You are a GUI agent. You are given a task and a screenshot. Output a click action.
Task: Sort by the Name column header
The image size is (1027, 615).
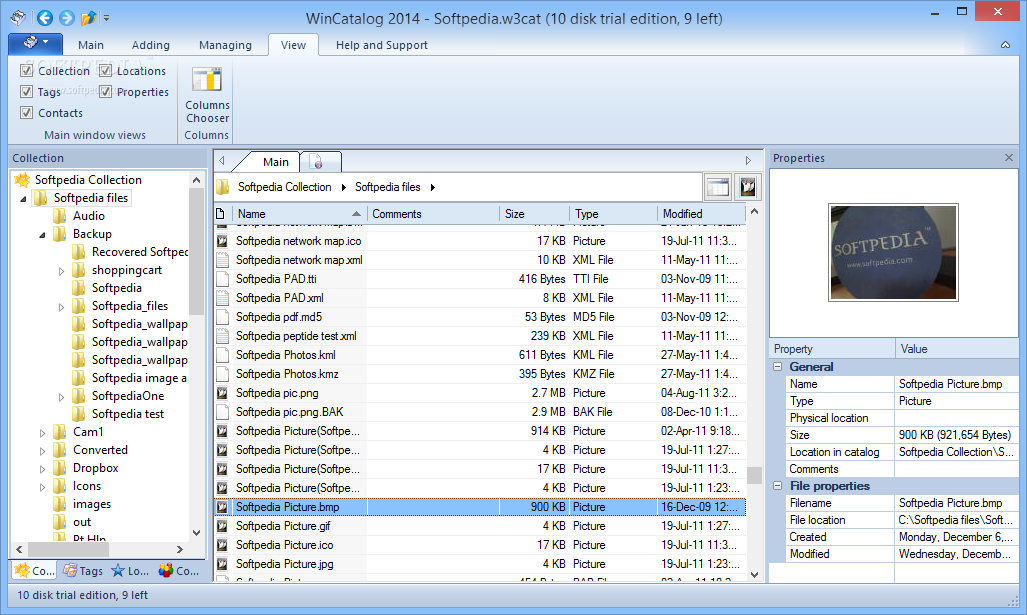[x=299, y=214]
